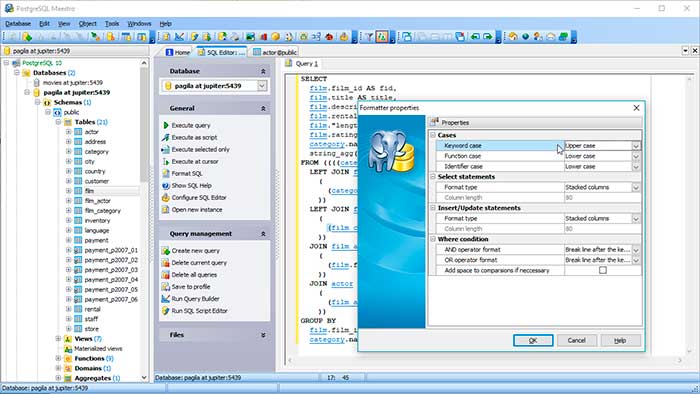Check Add space to comparisons if necessary
Image resolution: width=700 pixels, height=394 pixels.
click(603, 270)
